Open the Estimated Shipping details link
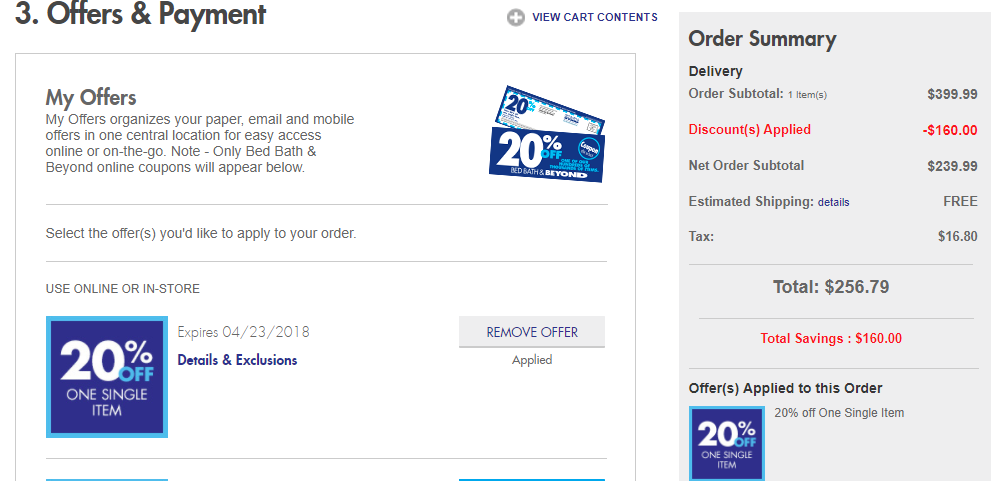This screenshot has height=481, width=1003. [833, 202]
